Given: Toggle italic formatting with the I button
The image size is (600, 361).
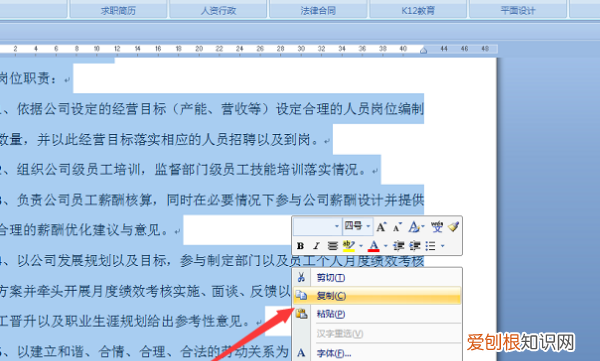Looking at the screenshot, I should click(x=316, y=246).
